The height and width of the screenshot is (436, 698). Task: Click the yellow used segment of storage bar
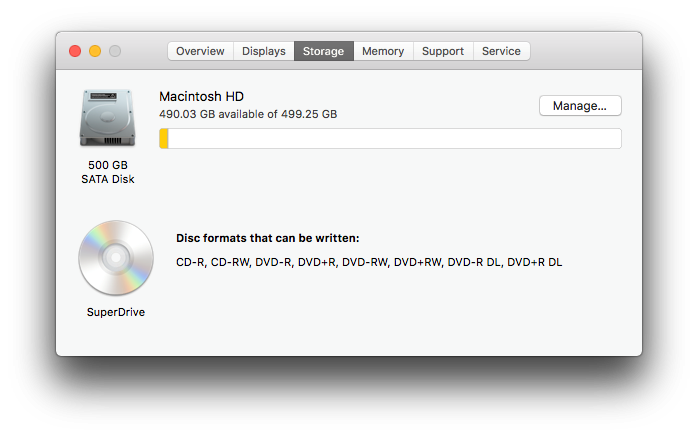pyautogui.click(x=164, y=139)
